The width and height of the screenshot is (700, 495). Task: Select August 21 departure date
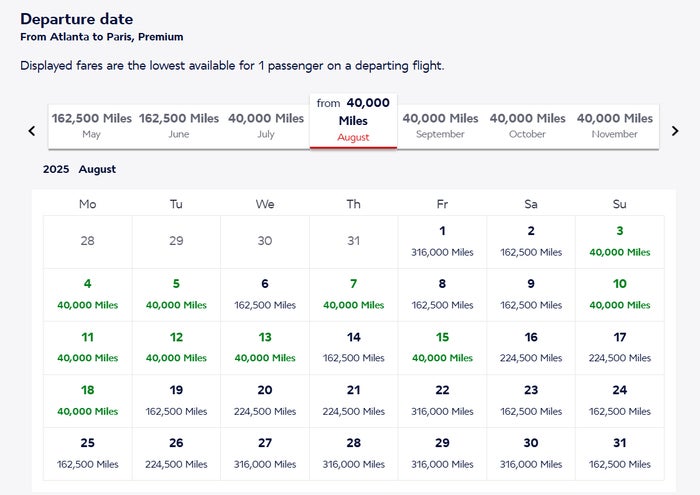[354, 401]
